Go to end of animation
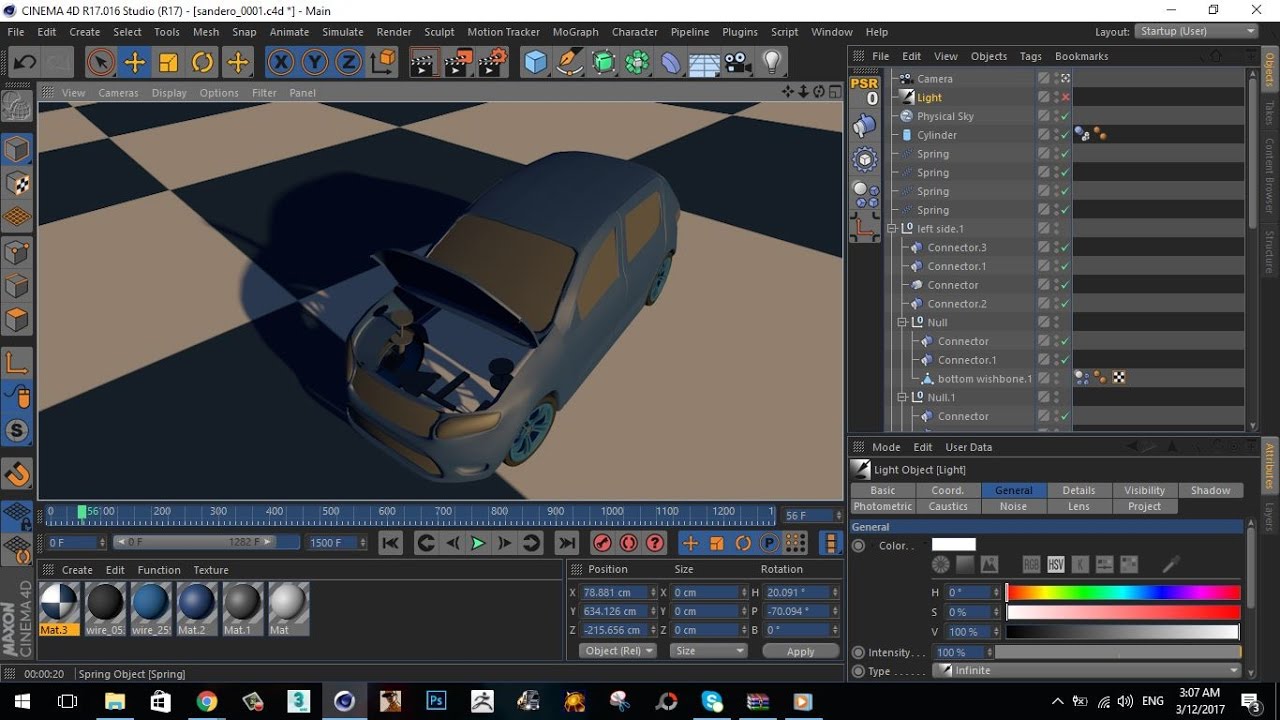1280x720 pixels. 567,543
